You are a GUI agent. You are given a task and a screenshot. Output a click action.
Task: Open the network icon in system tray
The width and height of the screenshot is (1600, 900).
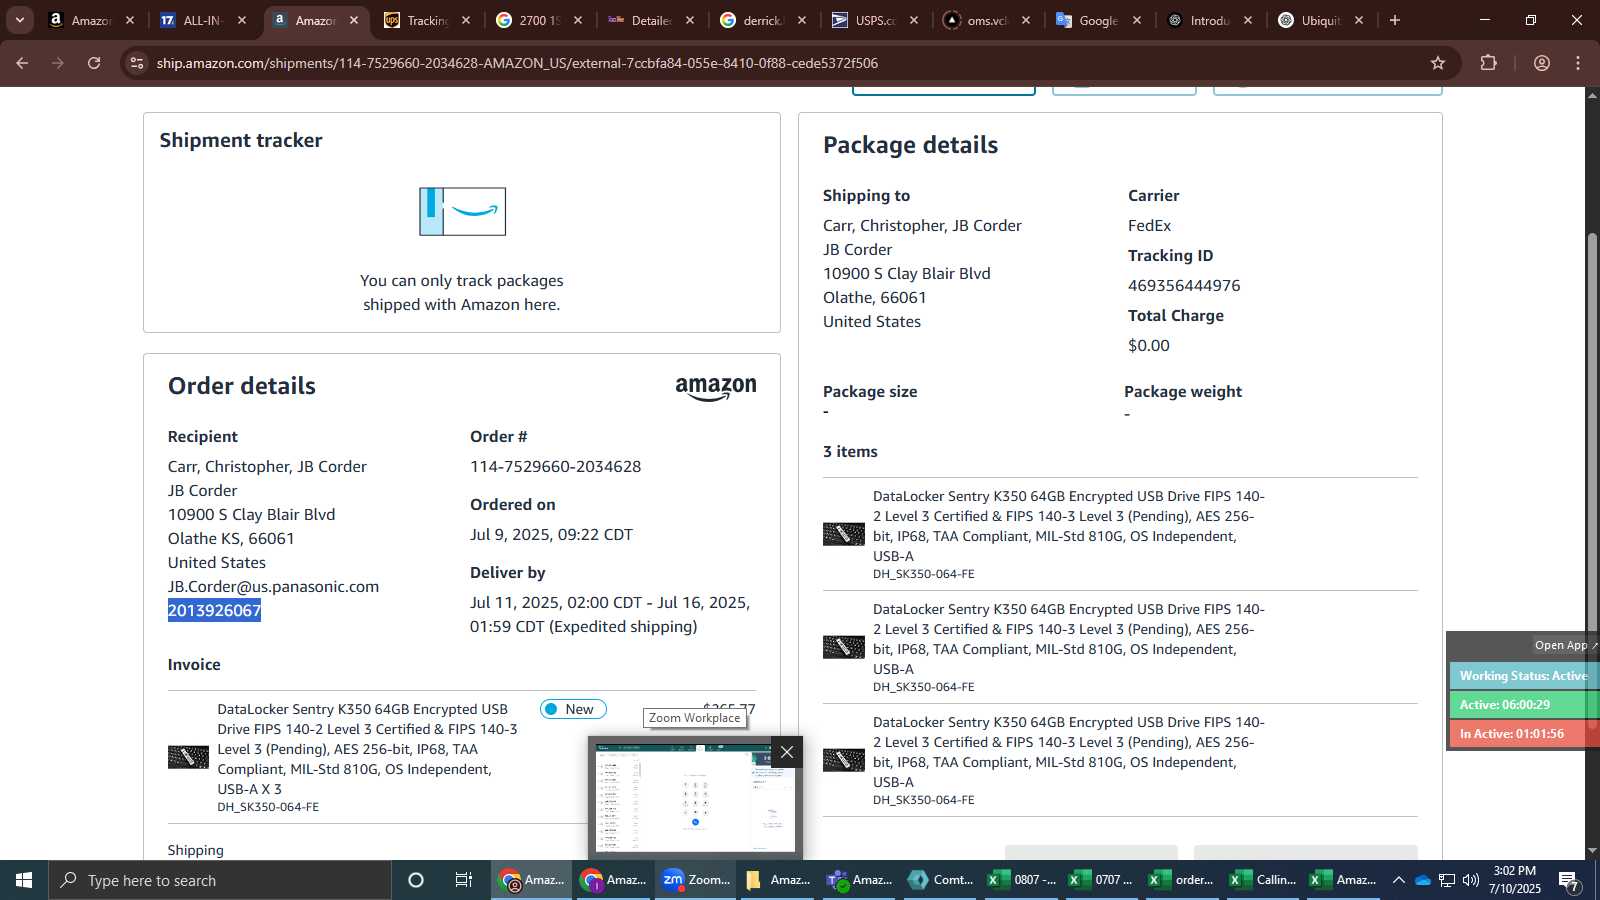[1447, 880]
